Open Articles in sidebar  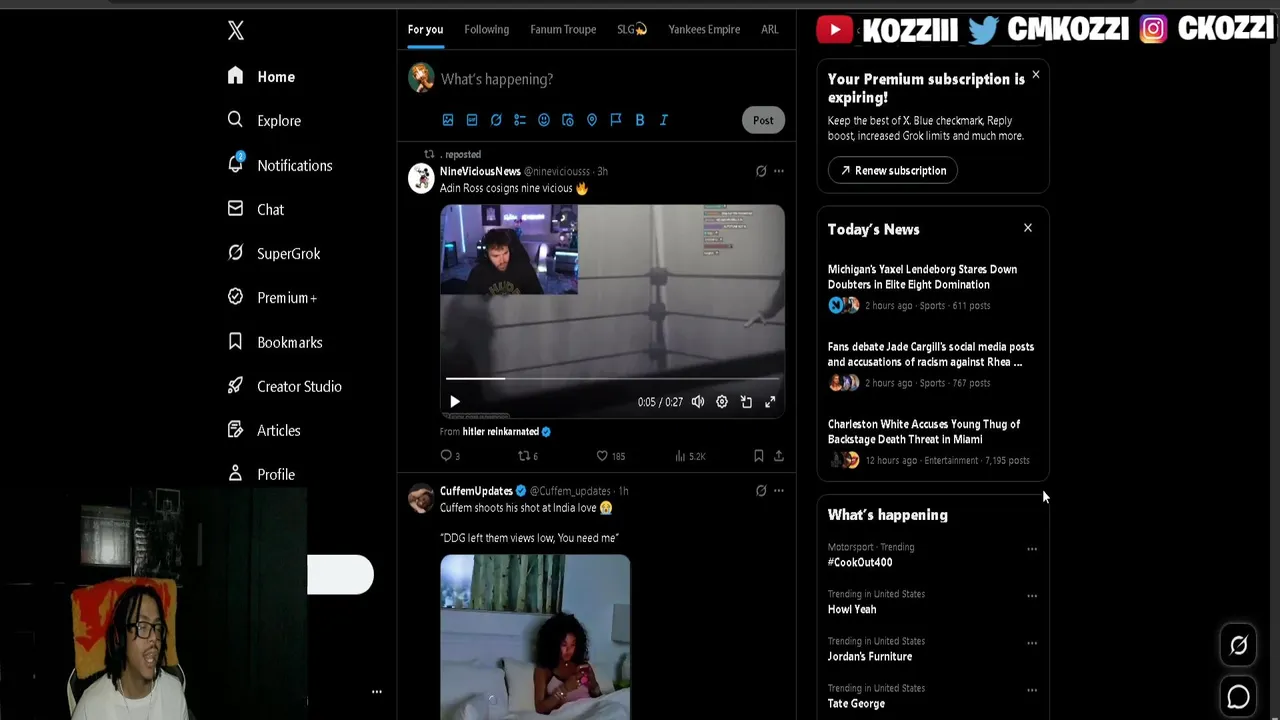[x=264, y=430]
